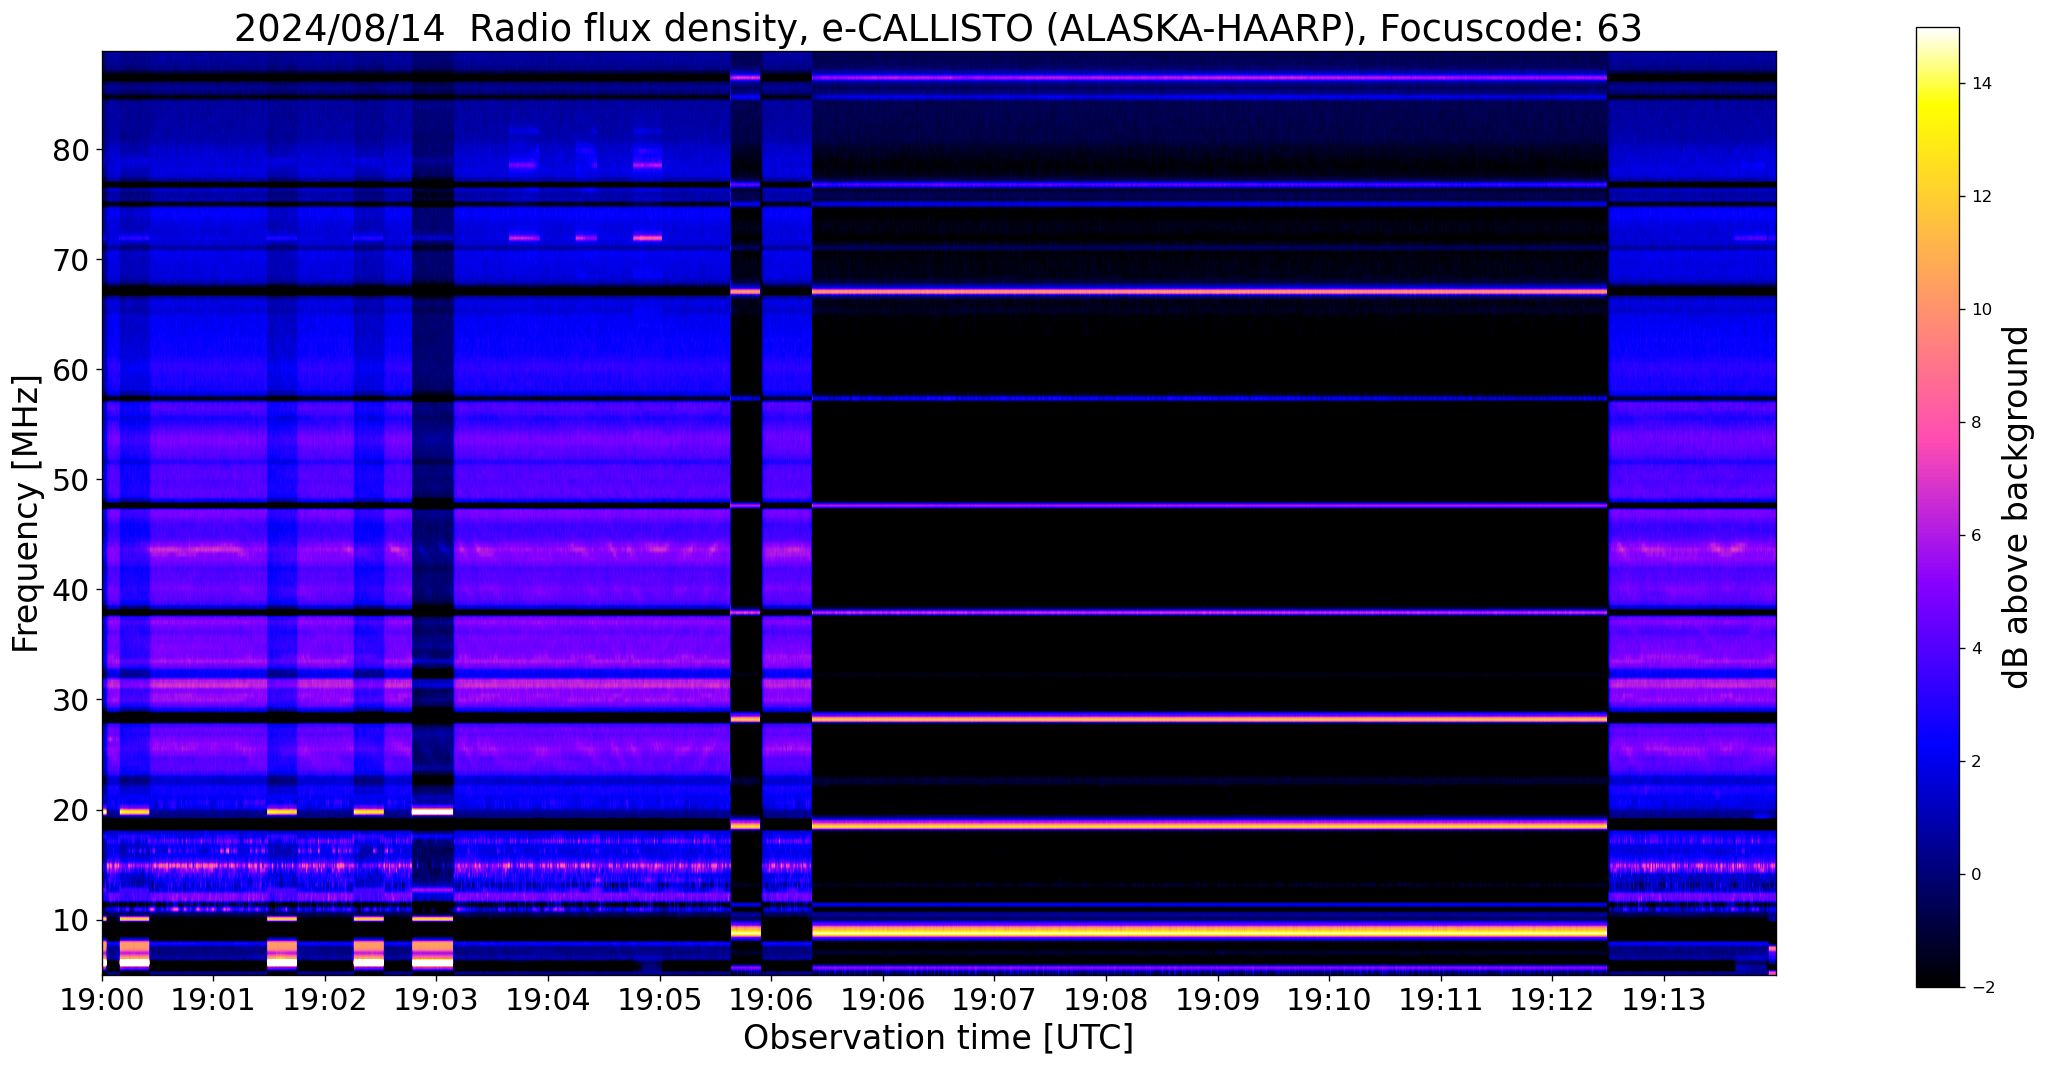
Task: Click the plot title mentioning e-CALLISTO ALASKA-HAARP
Action: coord(938,28)
